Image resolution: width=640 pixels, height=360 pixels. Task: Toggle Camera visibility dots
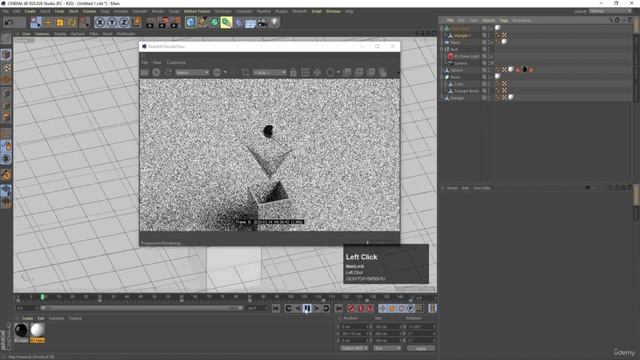(x=488, y=63)
